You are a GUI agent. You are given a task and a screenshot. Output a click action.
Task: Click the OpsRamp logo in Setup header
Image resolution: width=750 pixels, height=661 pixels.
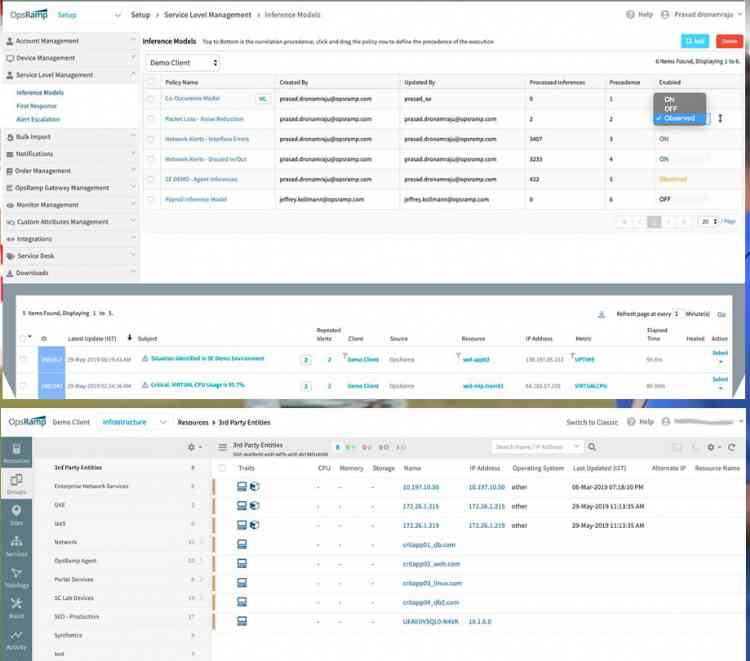pyautogui.click(x=29, y=14)
